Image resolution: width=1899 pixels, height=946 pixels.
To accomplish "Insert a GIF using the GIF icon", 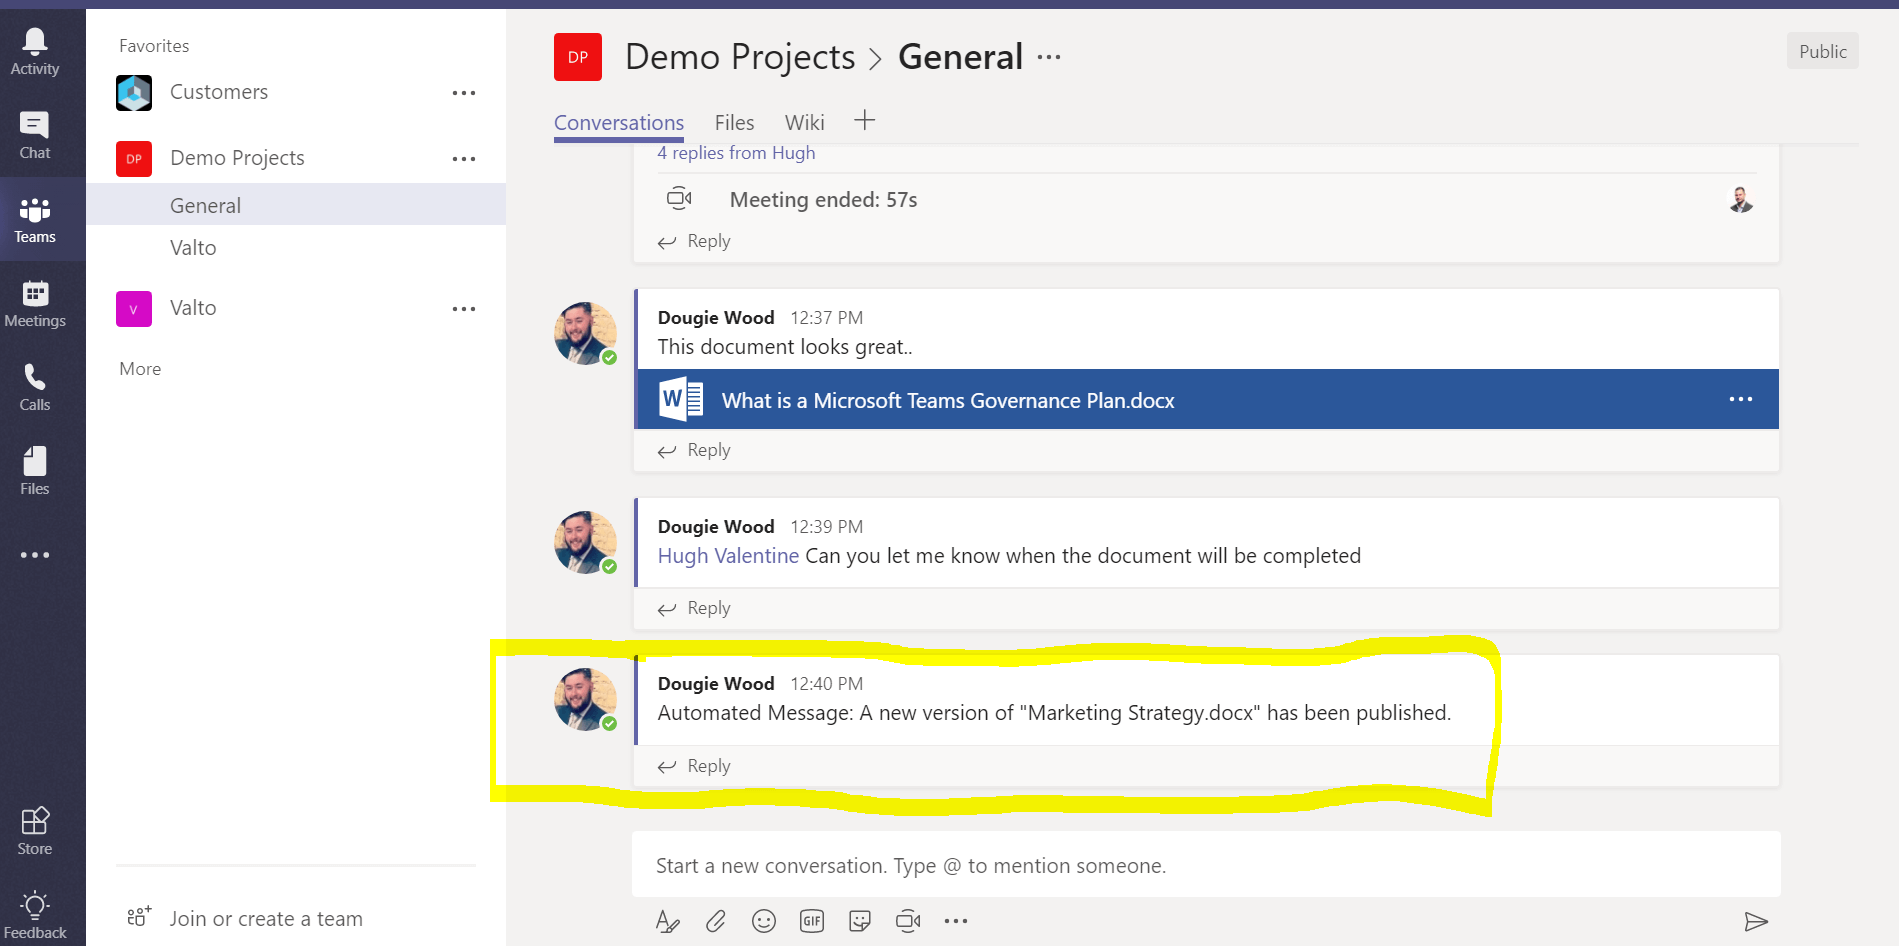I will click(812, 921).
